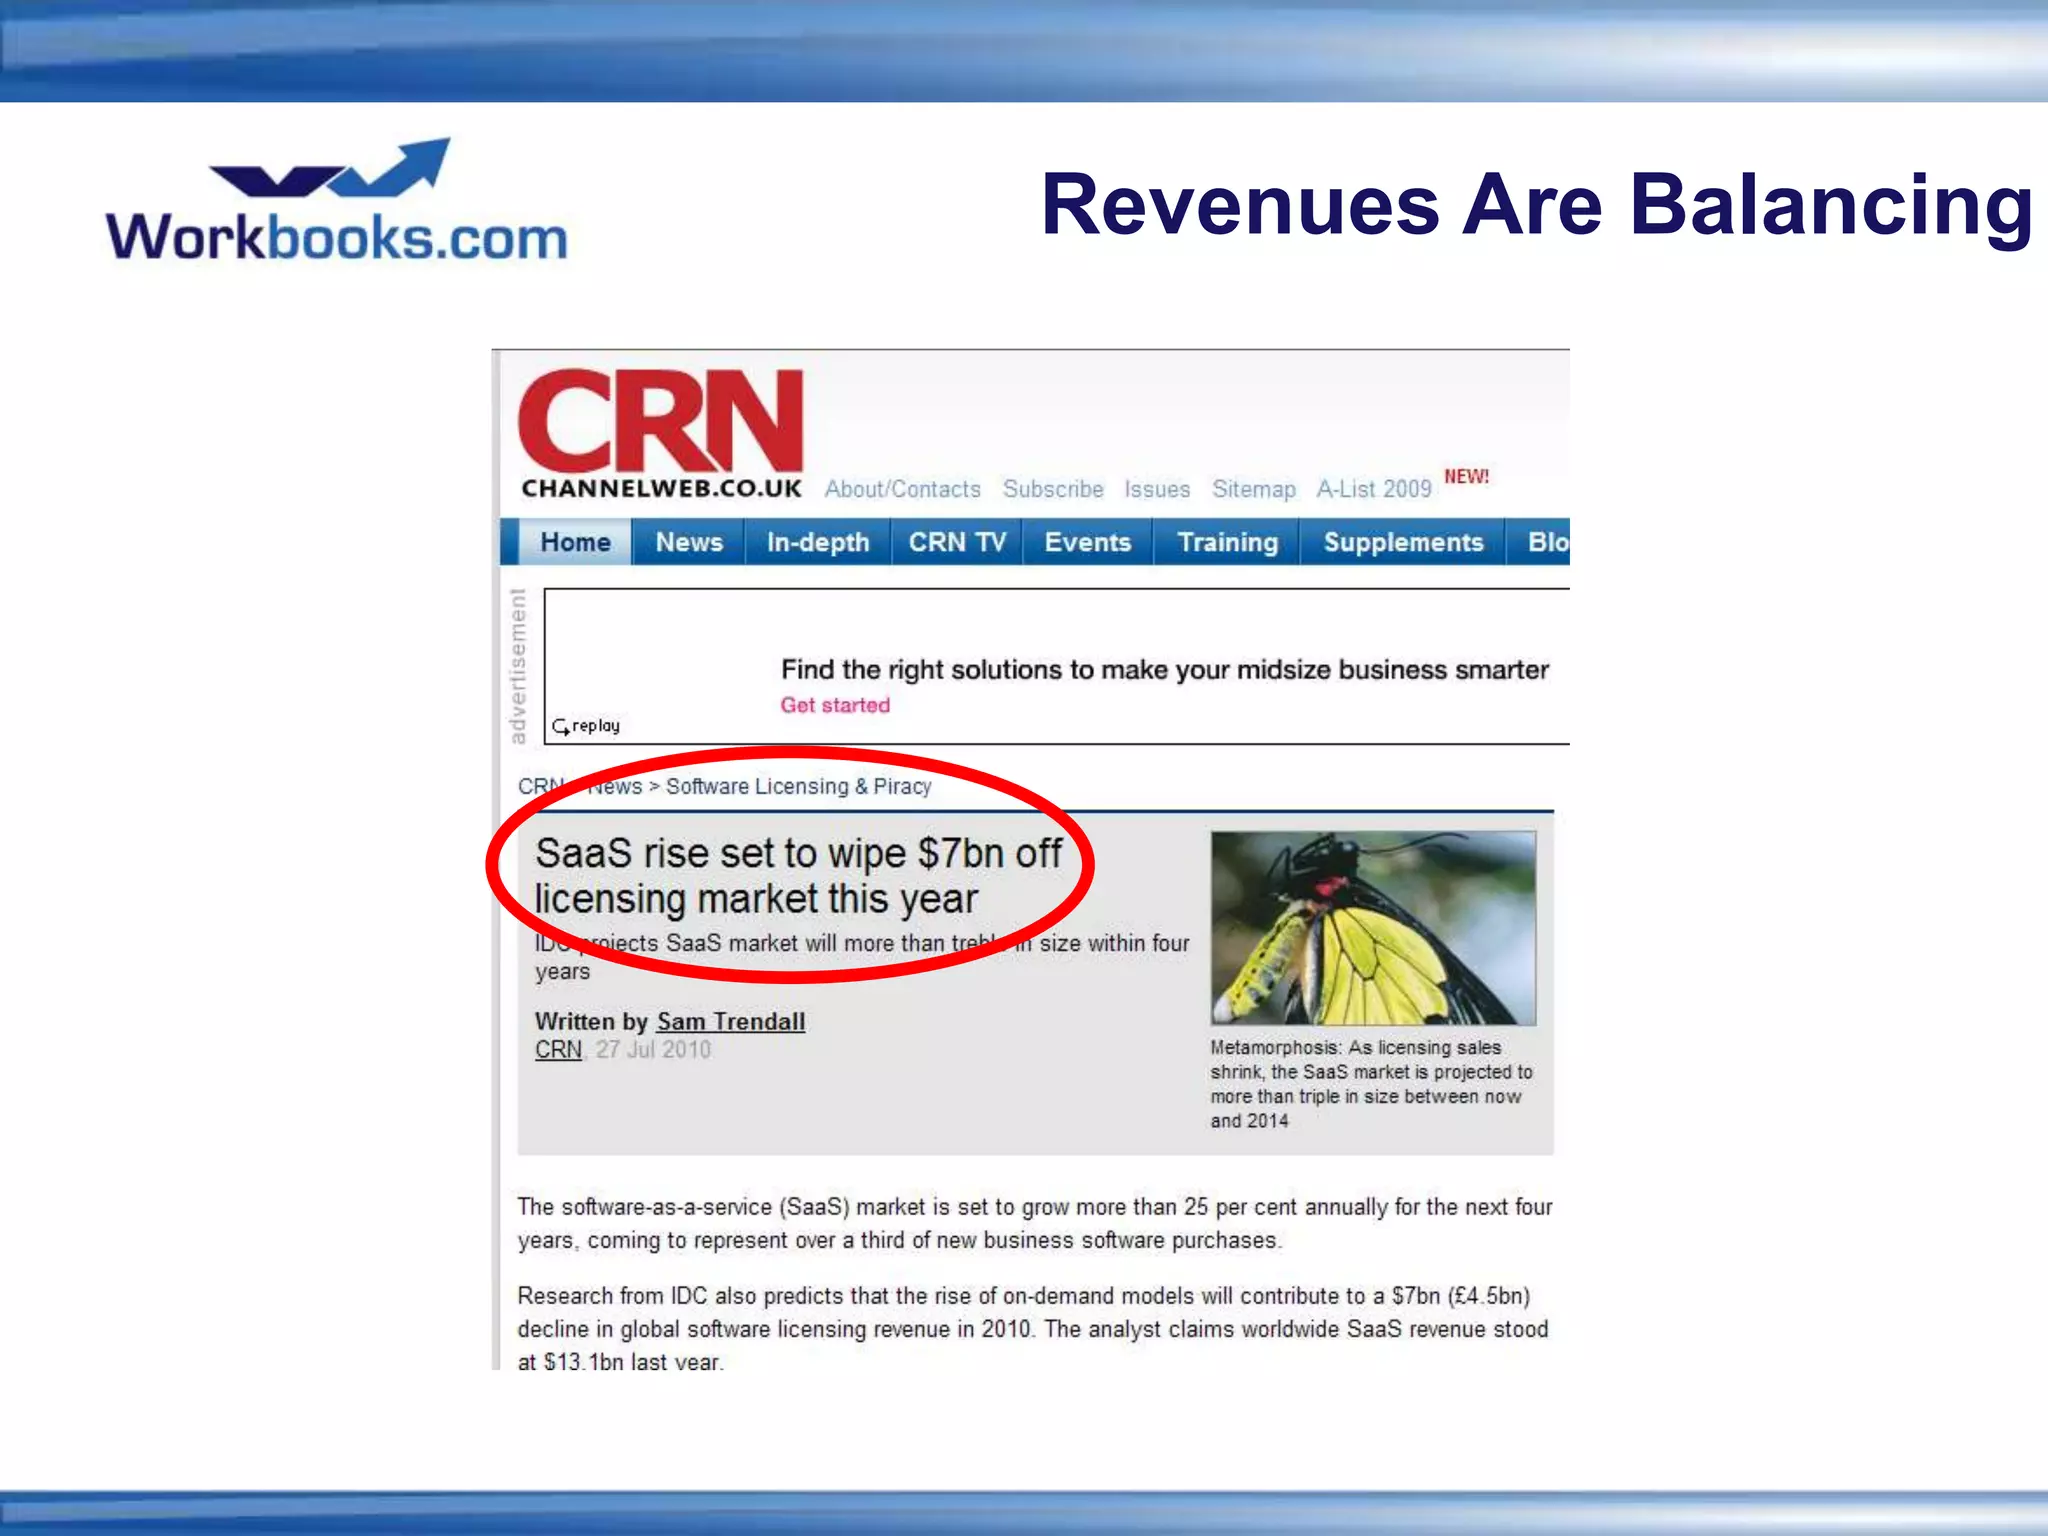The width and height of the screenshot is (2048, 1536).
Task: Select the News navigation tab
Action: [689, 542]
